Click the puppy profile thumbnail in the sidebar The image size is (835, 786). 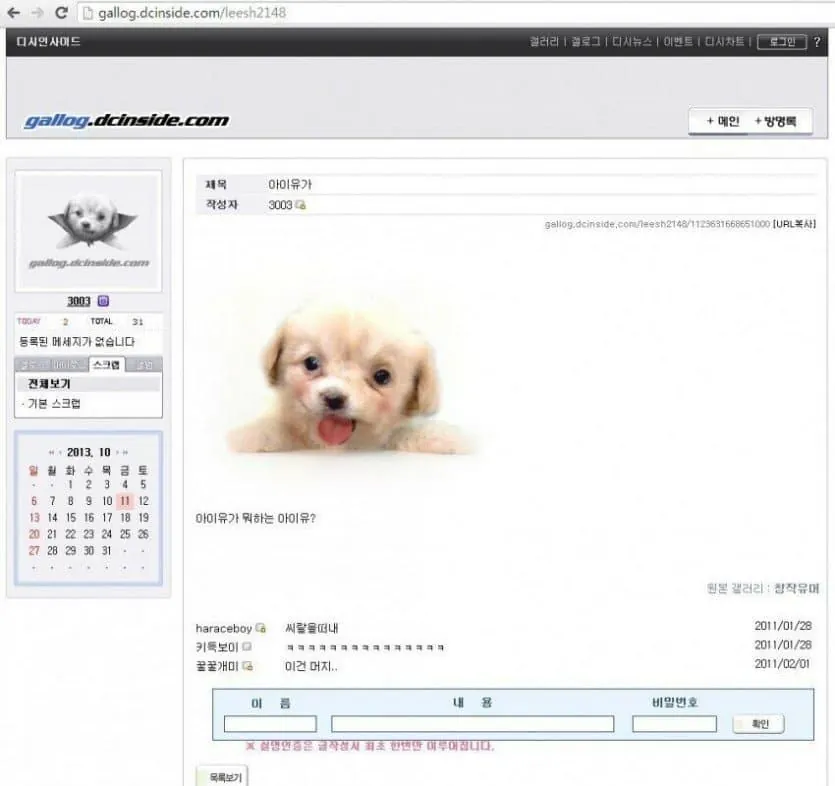[88, 228]
